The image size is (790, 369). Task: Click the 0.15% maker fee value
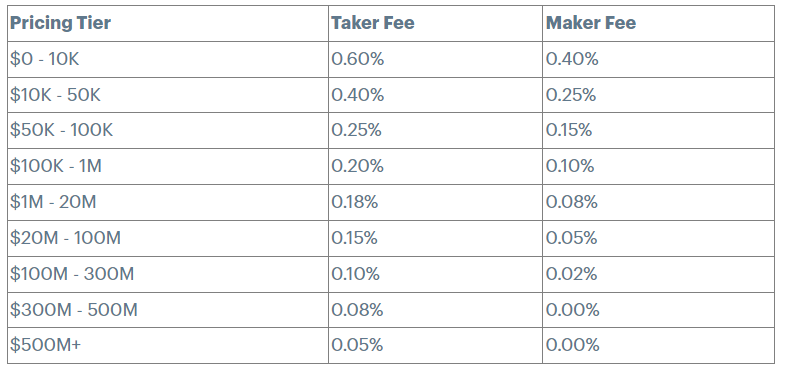click(569, 131)
